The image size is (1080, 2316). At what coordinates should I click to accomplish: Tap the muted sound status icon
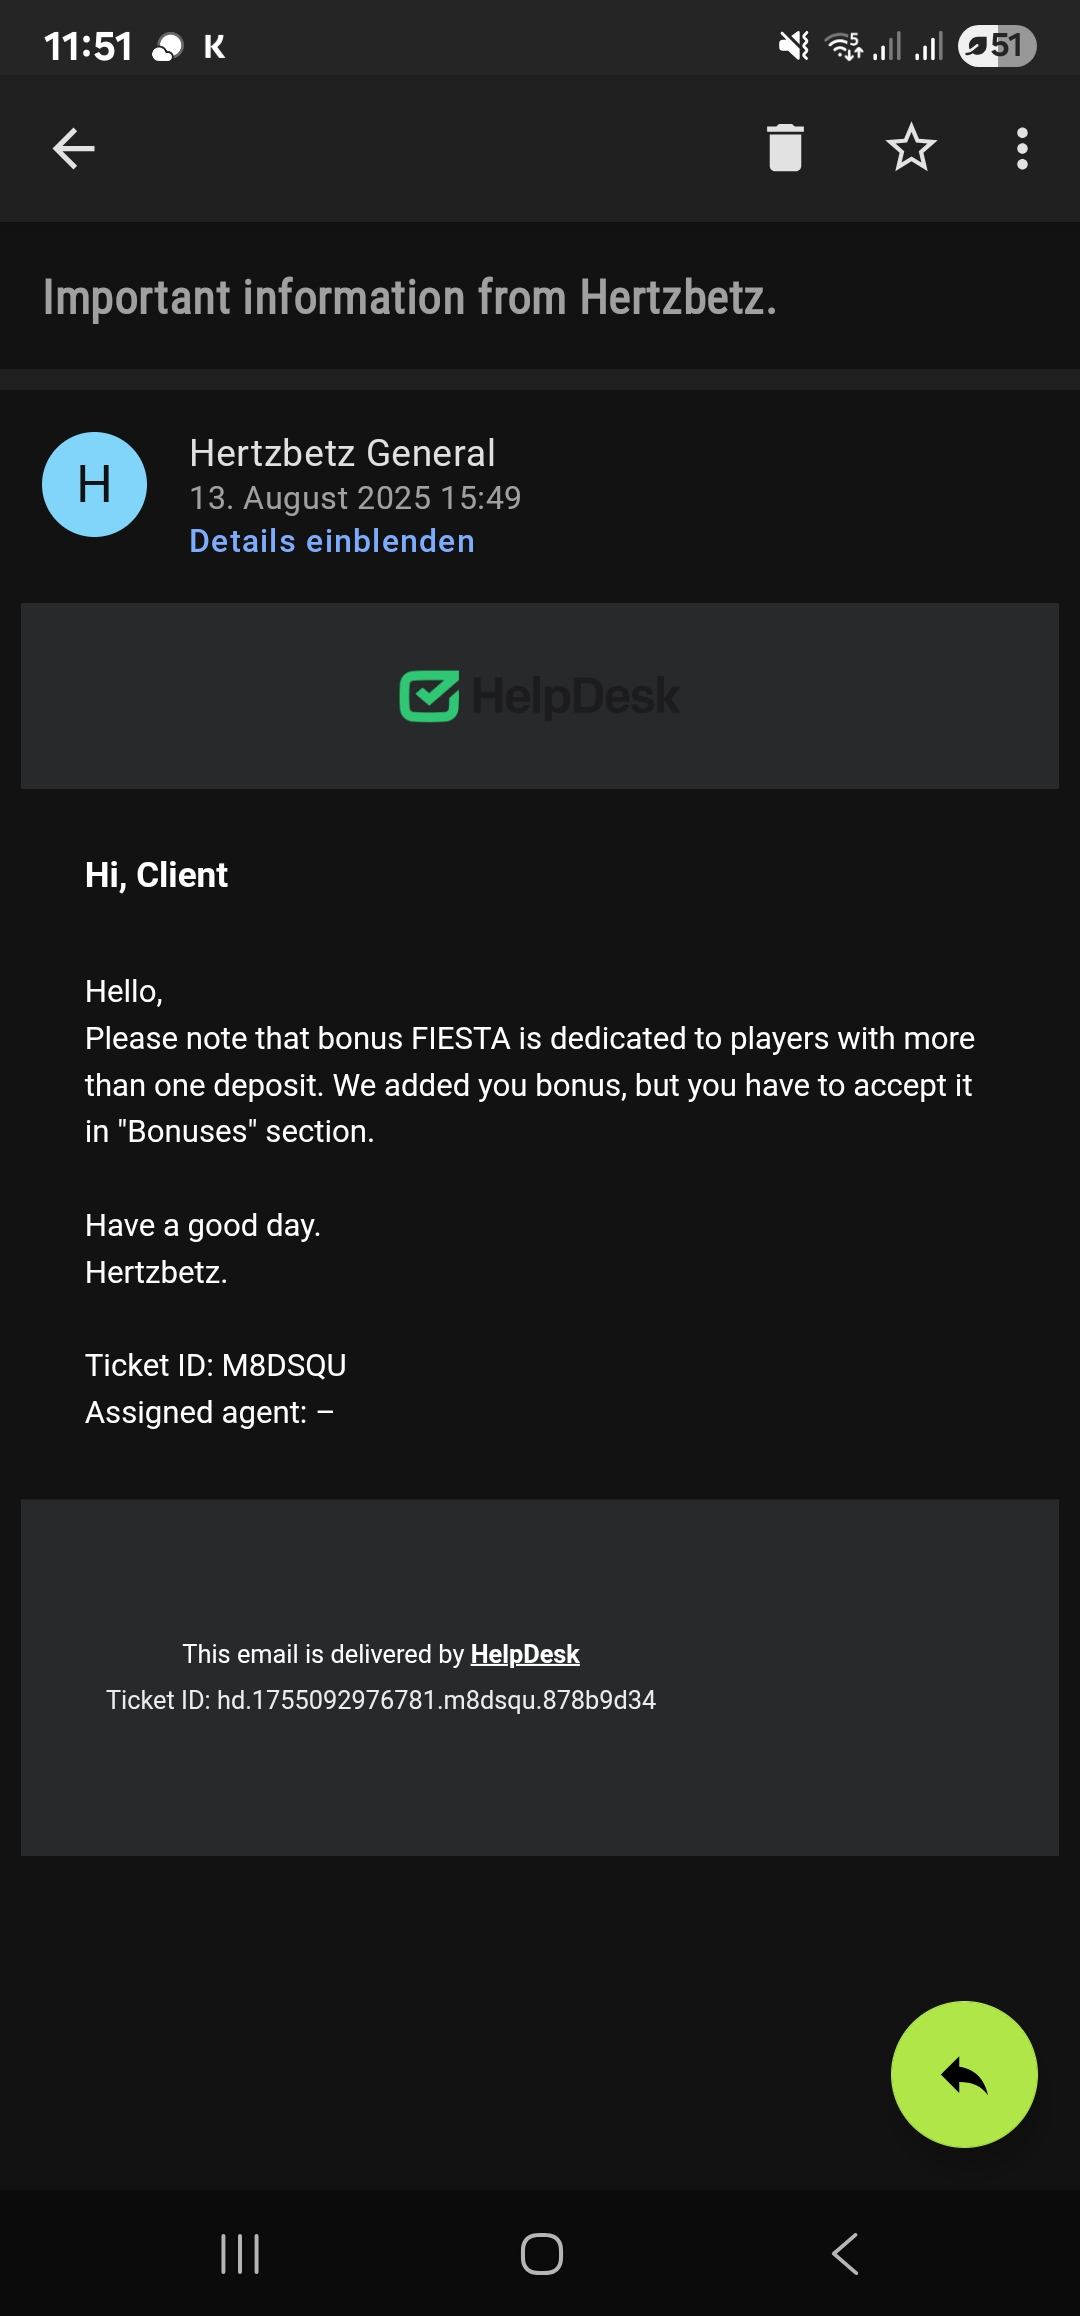(x=794, y=46)
